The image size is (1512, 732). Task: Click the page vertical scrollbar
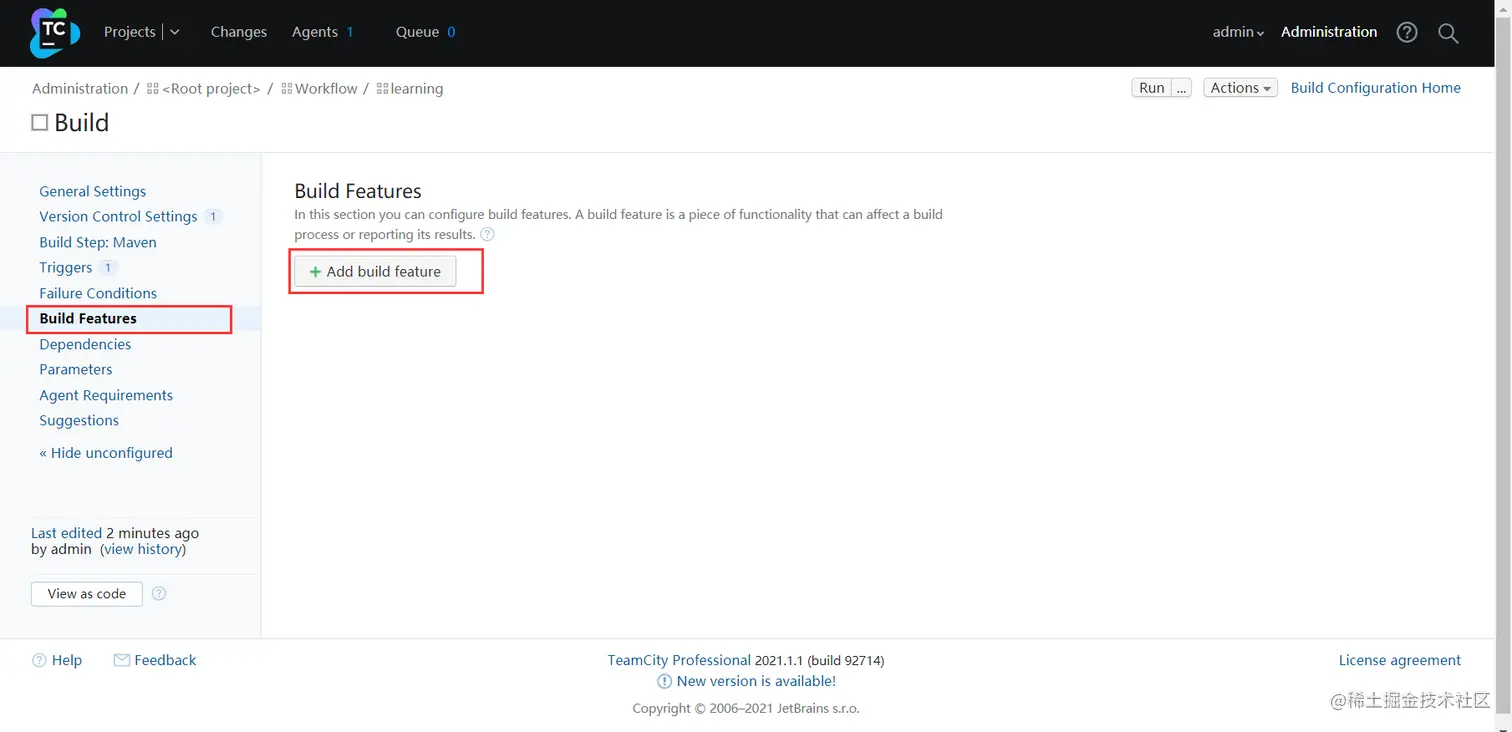click(x=1503, y=366)
